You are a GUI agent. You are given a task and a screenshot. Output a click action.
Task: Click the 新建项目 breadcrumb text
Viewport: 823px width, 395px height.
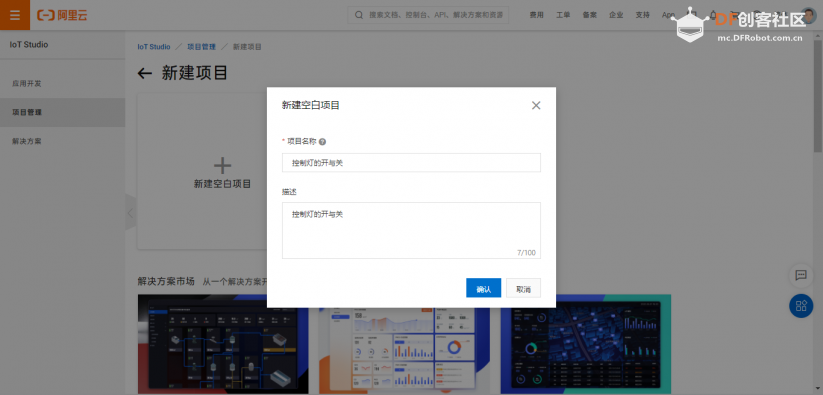click(247, 47)
